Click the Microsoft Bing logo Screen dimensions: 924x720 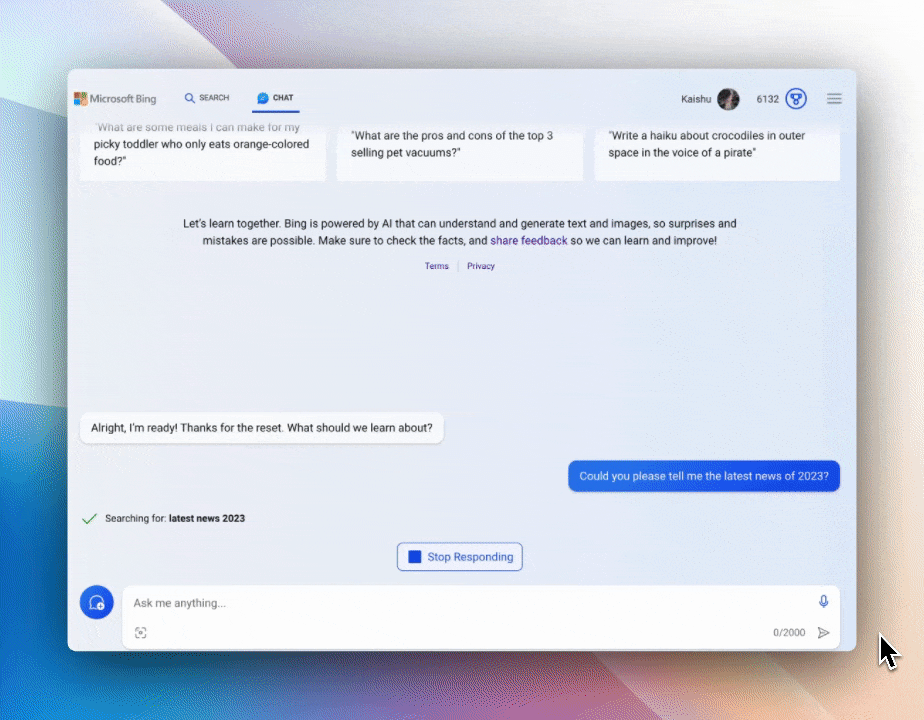tap(115, 99)
